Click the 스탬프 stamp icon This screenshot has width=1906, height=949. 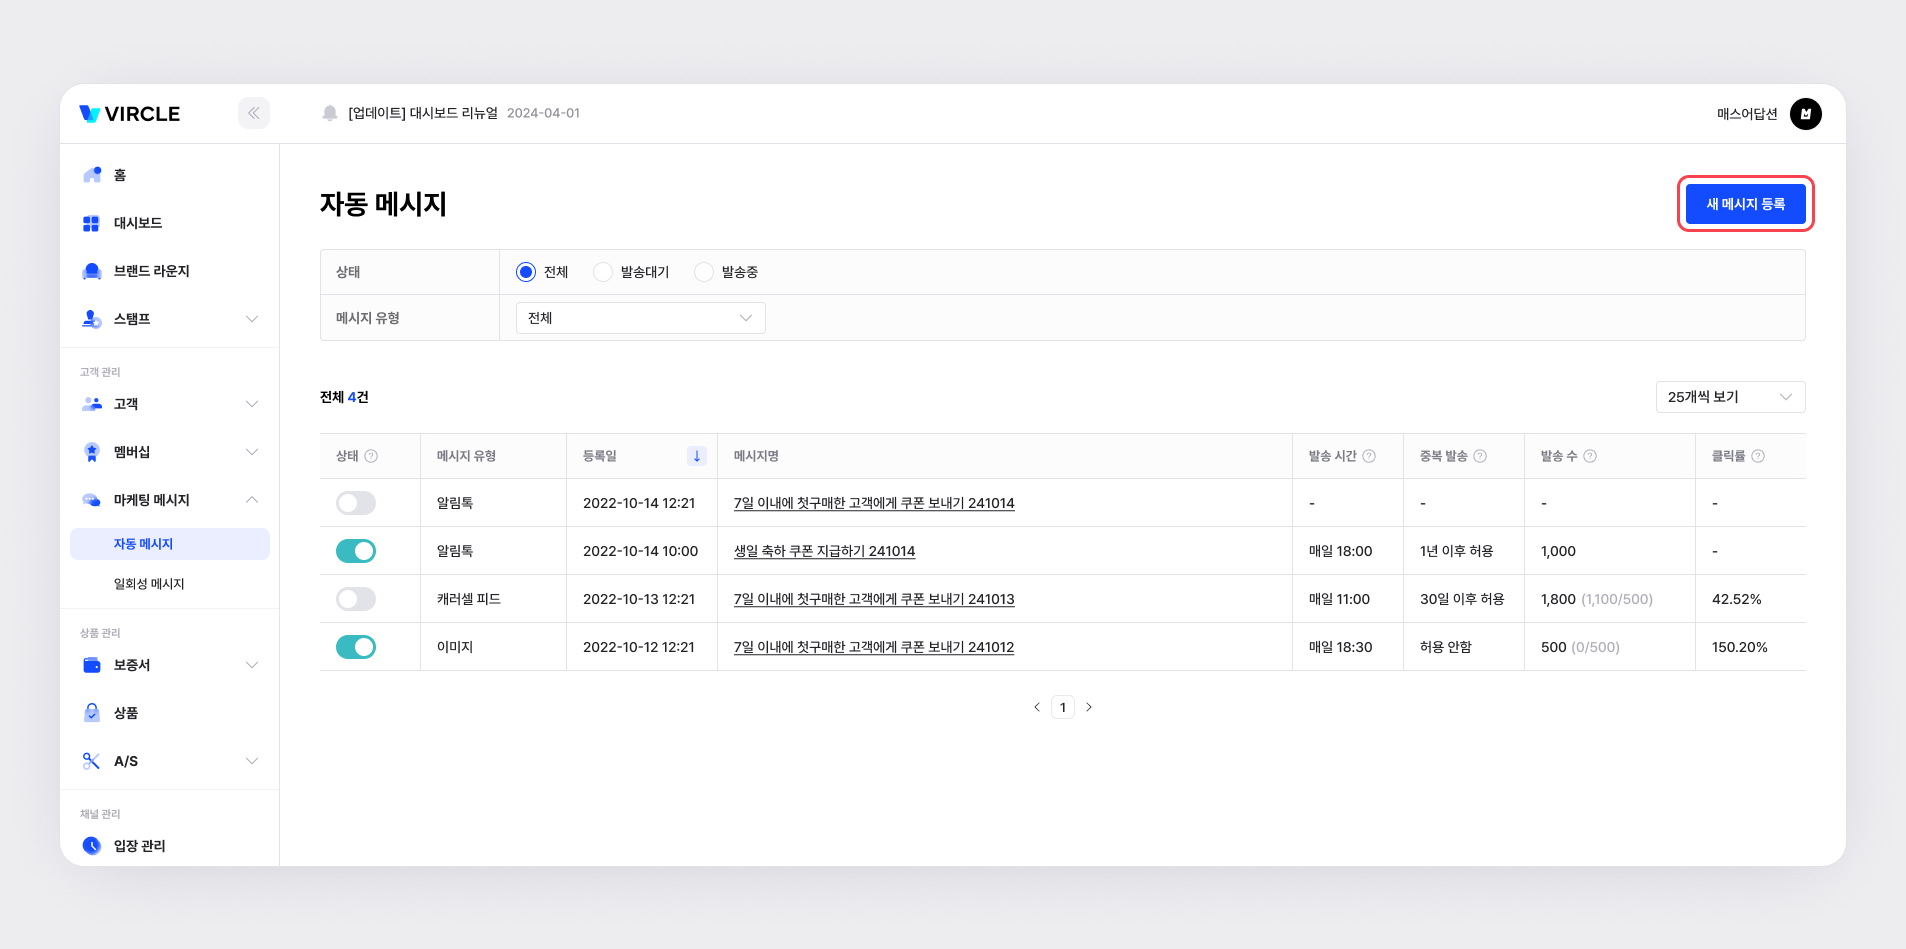(x=92, y=319)
